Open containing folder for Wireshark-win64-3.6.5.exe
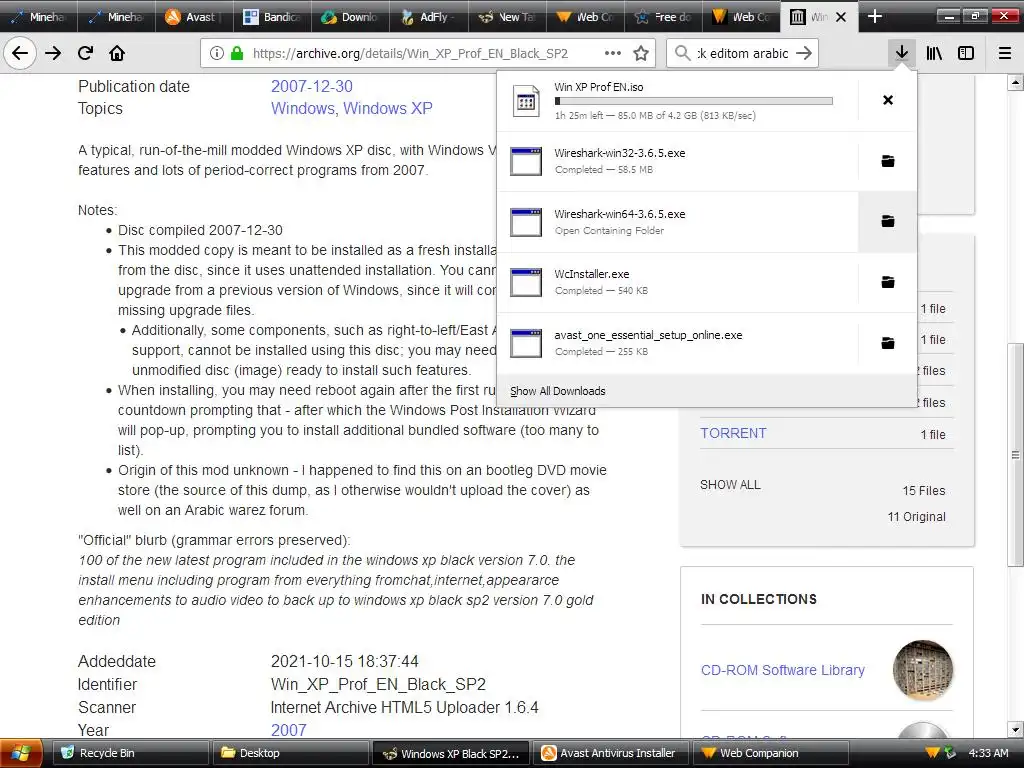The image size is (1024, 768). (888, 221)
